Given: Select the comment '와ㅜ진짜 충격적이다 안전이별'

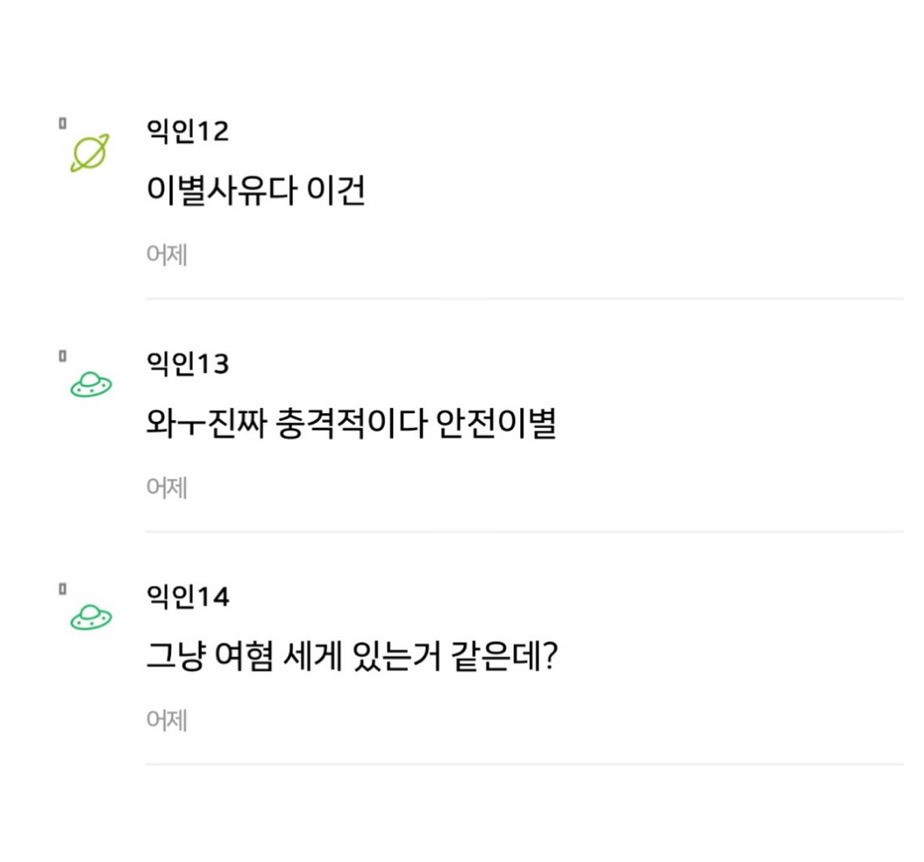Looking at the screenshot, I should [x=350, y=424].
